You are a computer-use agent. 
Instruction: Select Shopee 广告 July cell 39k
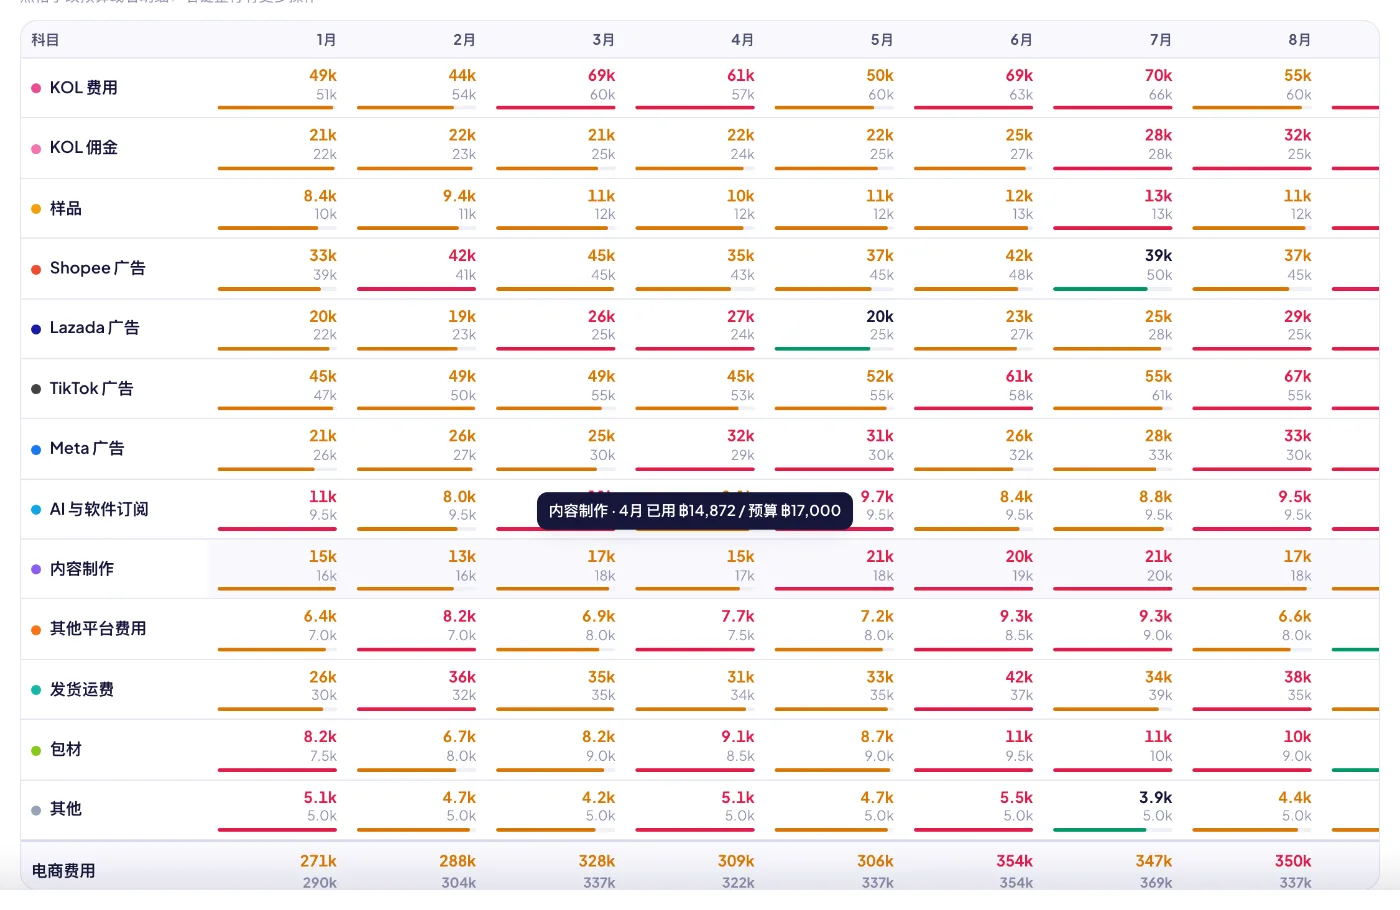tap(1158, 256)
